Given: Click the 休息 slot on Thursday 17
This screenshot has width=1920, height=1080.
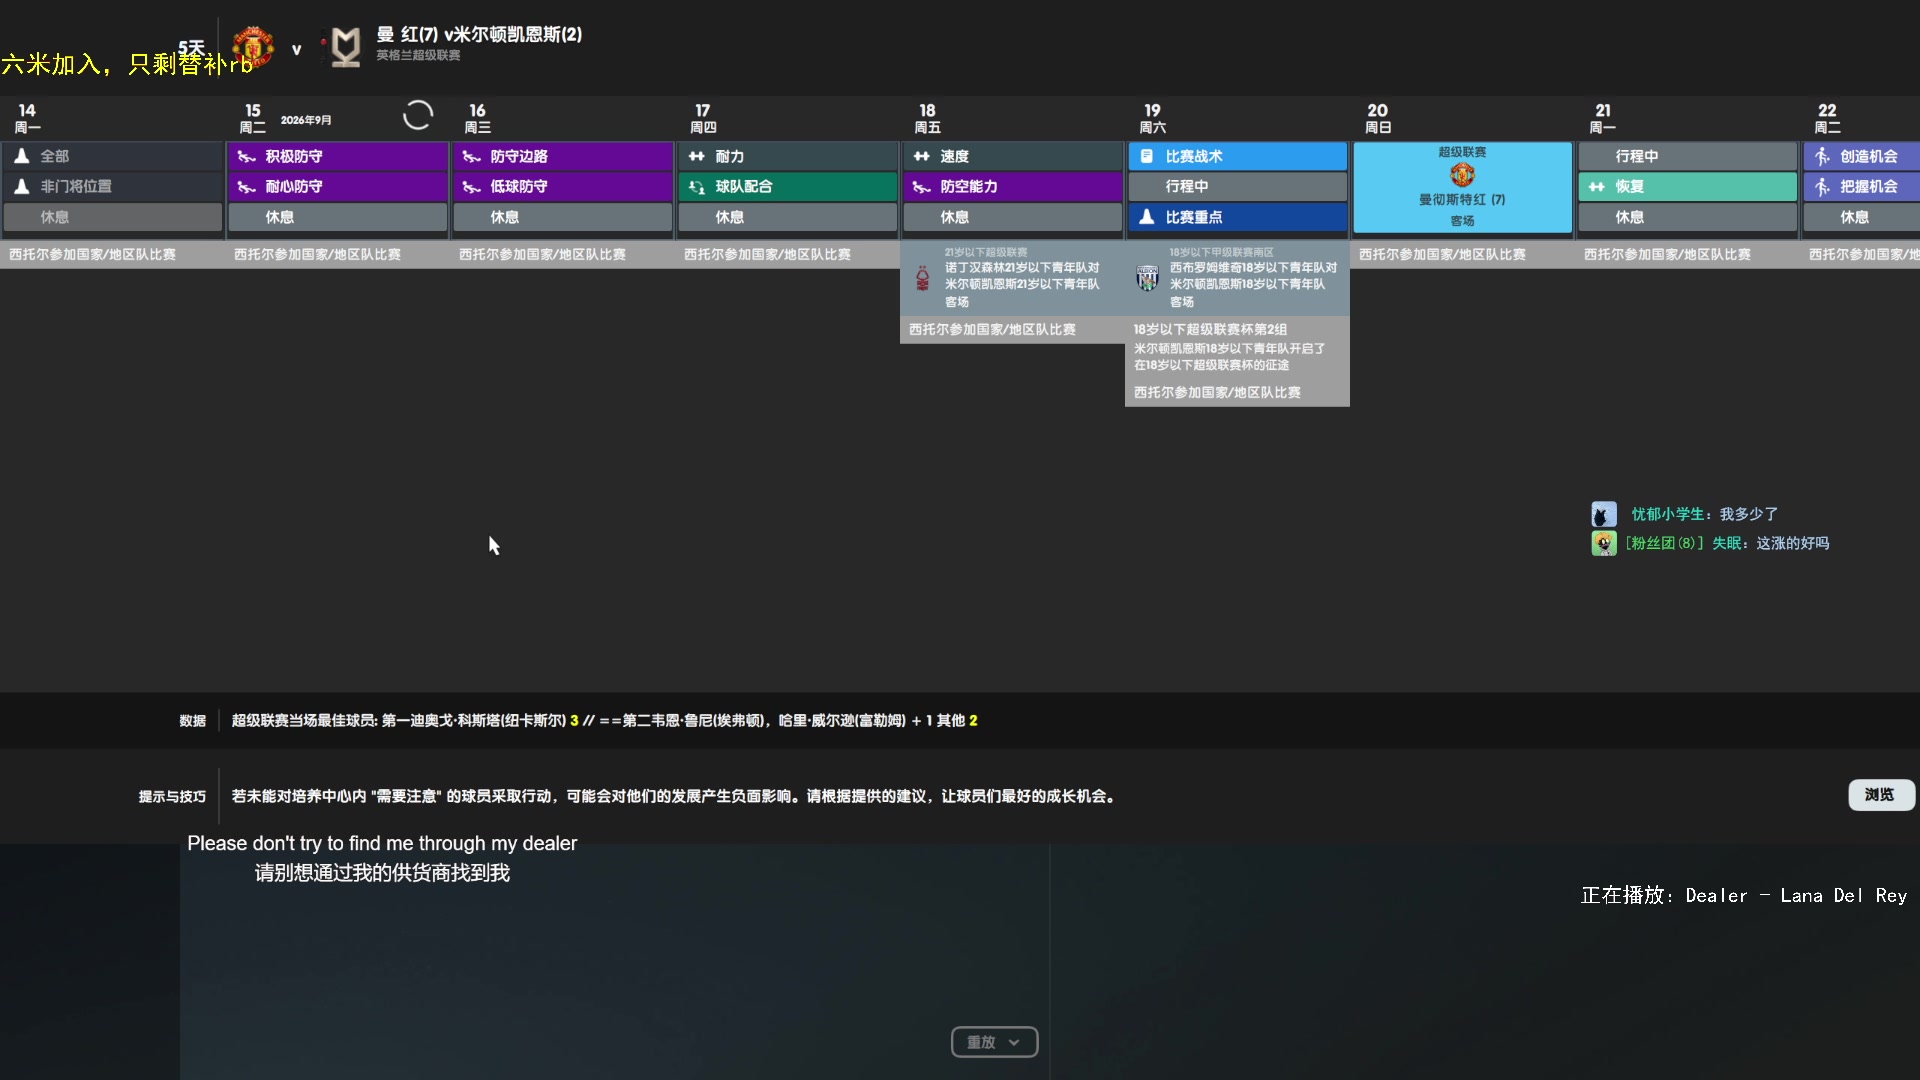Looking at the screenshot, I should (x=787, y=217).
